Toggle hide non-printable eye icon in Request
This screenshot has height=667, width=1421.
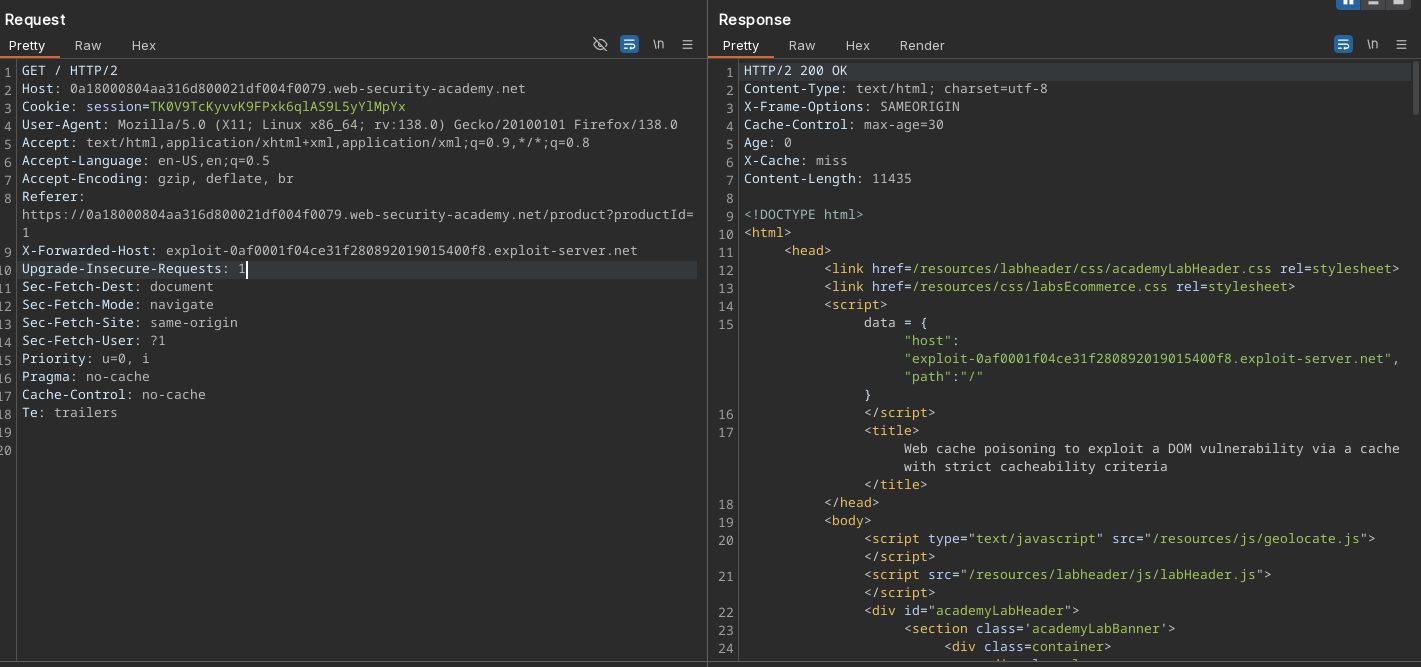click(600, 45)
